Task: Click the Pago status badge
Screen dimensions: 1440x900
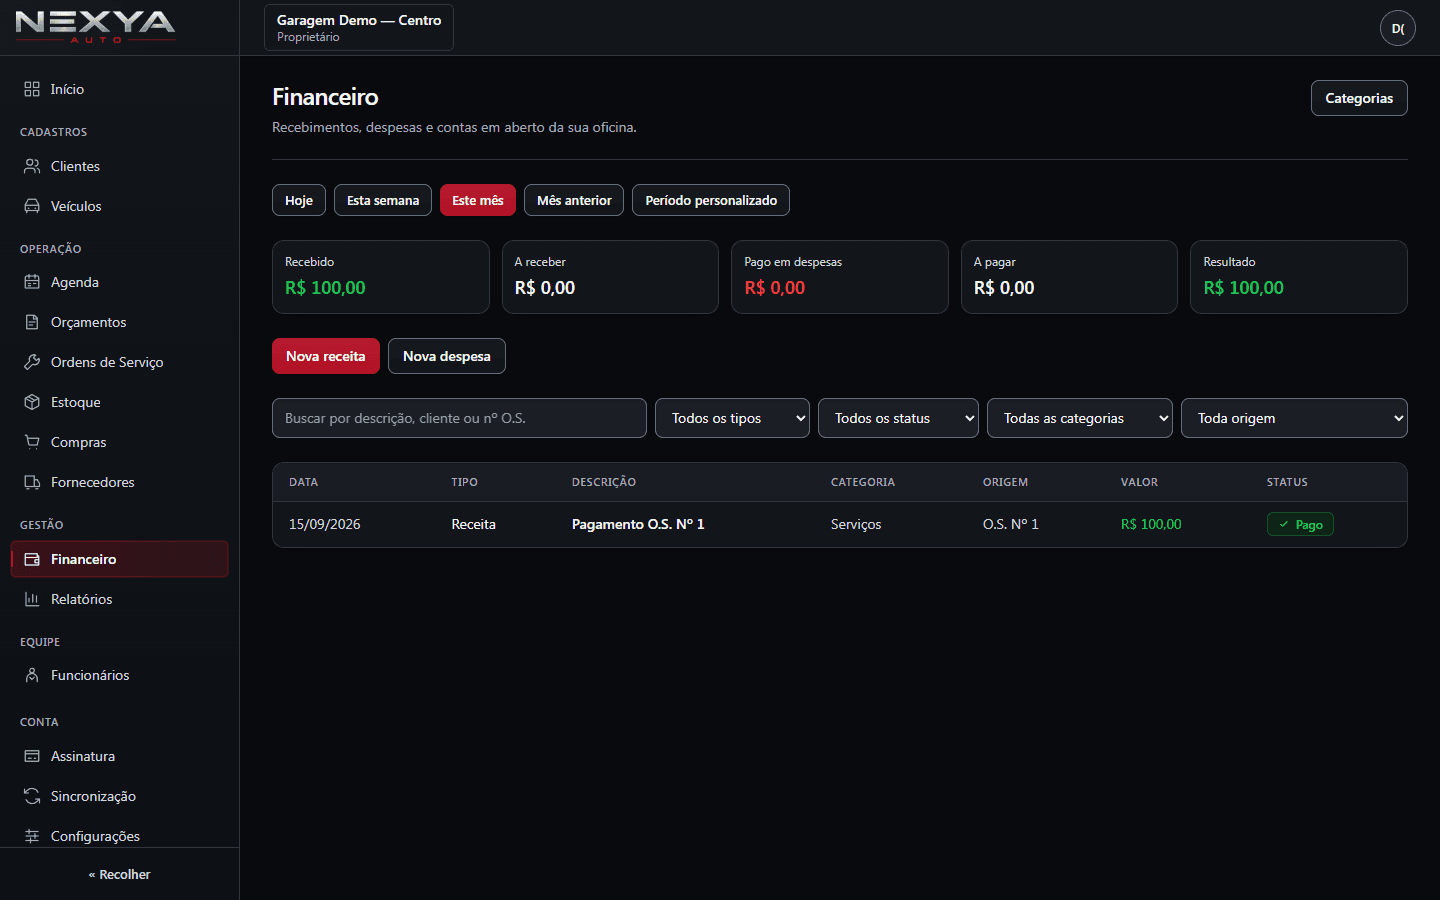Action: [1300, 524]
